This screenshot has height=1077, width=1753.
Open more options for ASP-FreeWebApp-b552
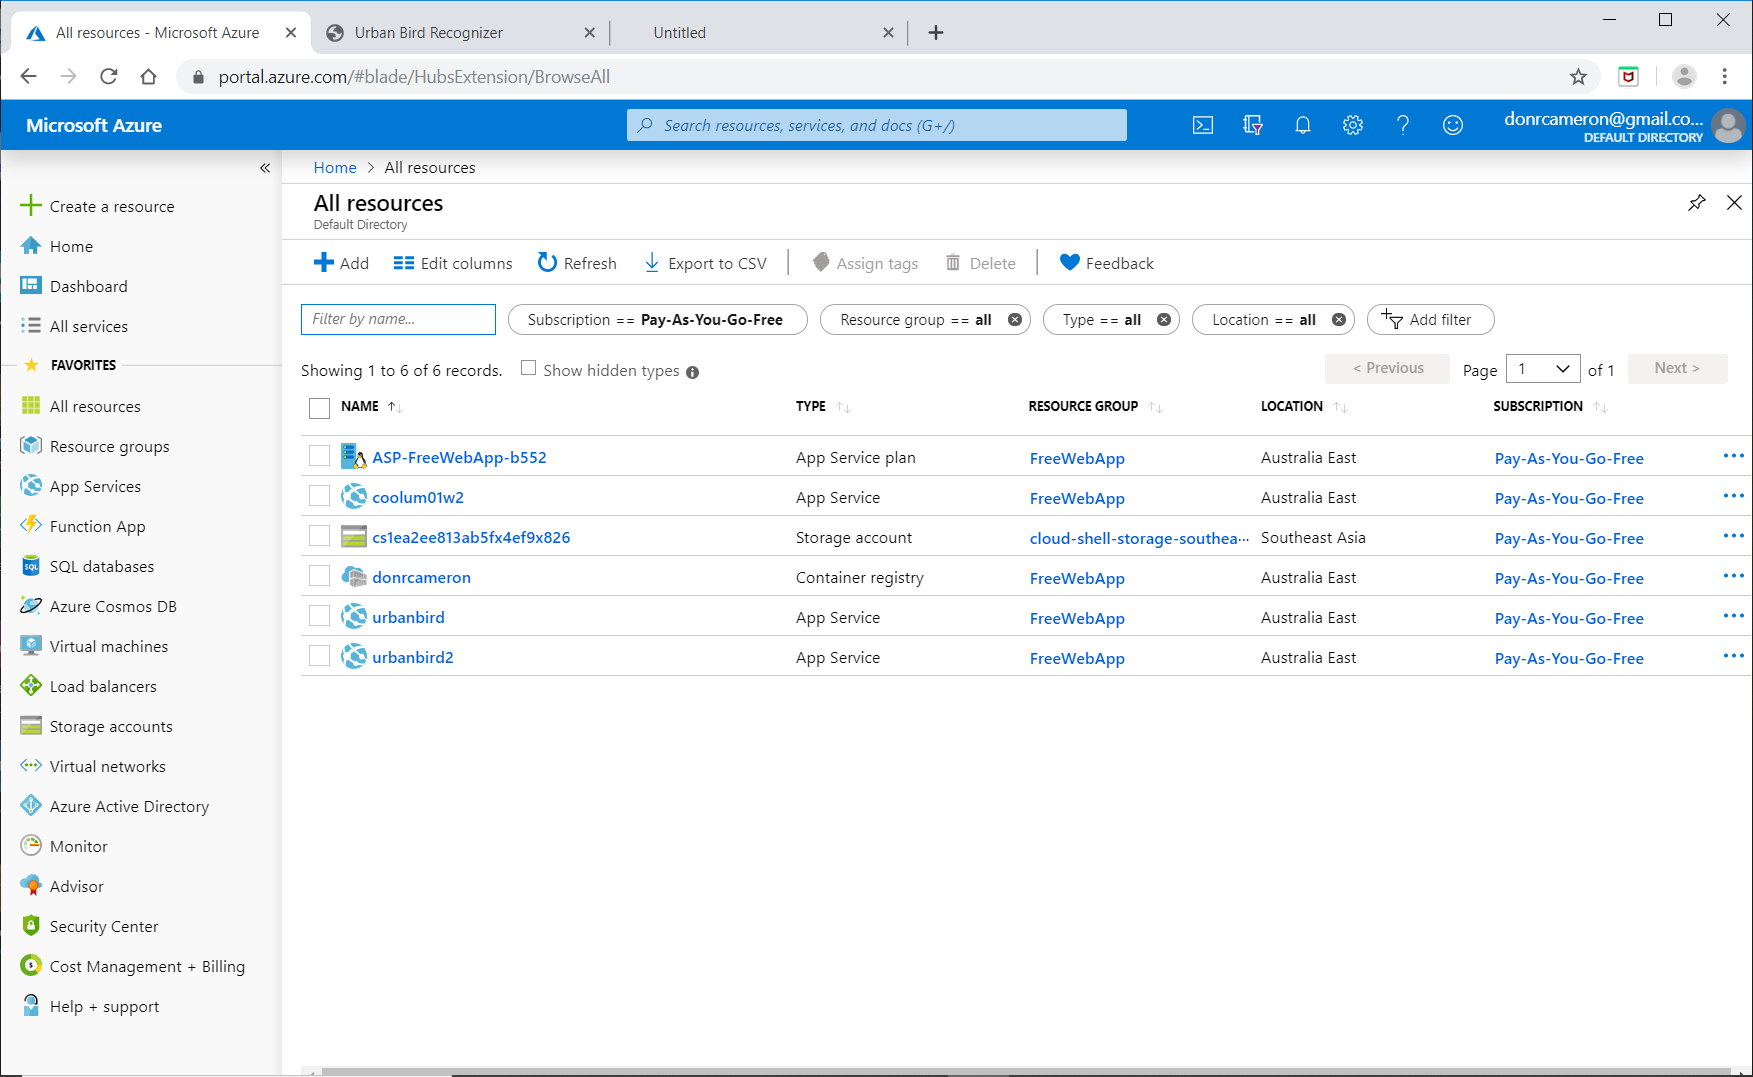[1734, 456]
